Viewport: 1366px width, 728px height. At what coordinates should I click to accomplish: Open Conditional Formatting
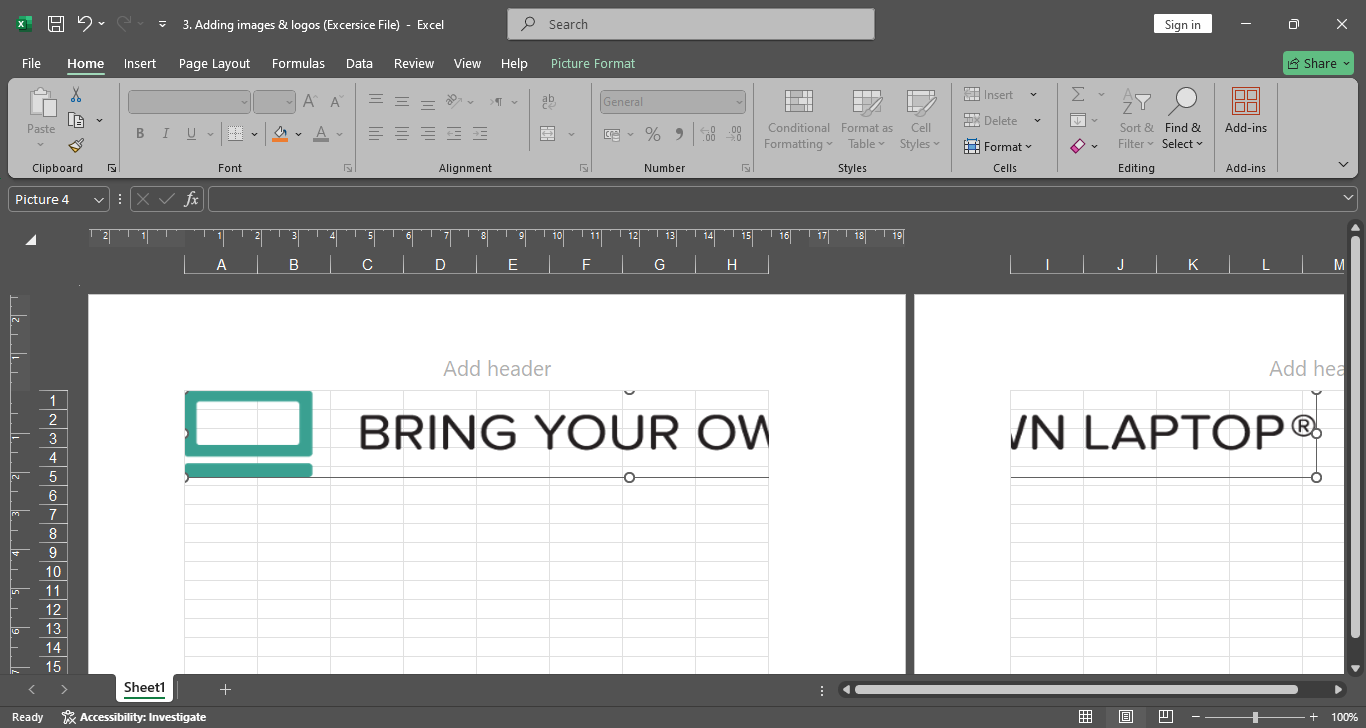coord(798,120)
